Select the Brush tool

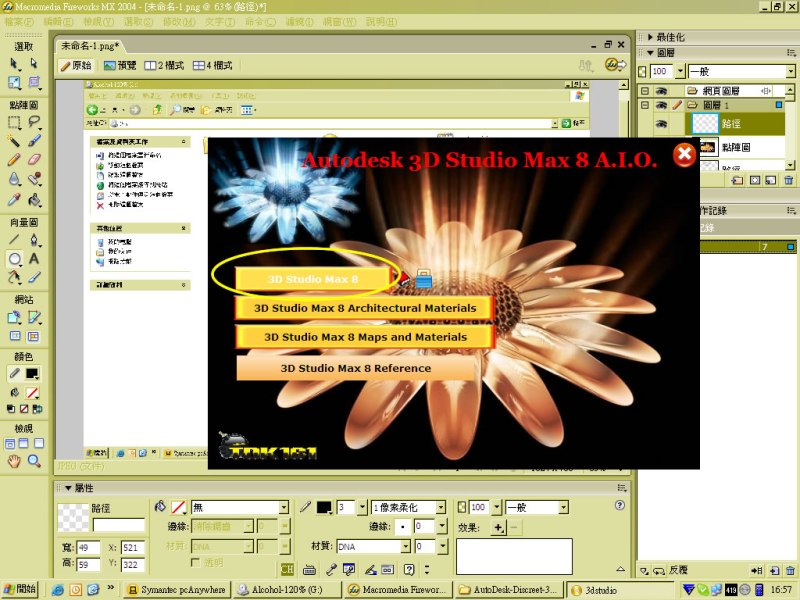coord(34,141)
